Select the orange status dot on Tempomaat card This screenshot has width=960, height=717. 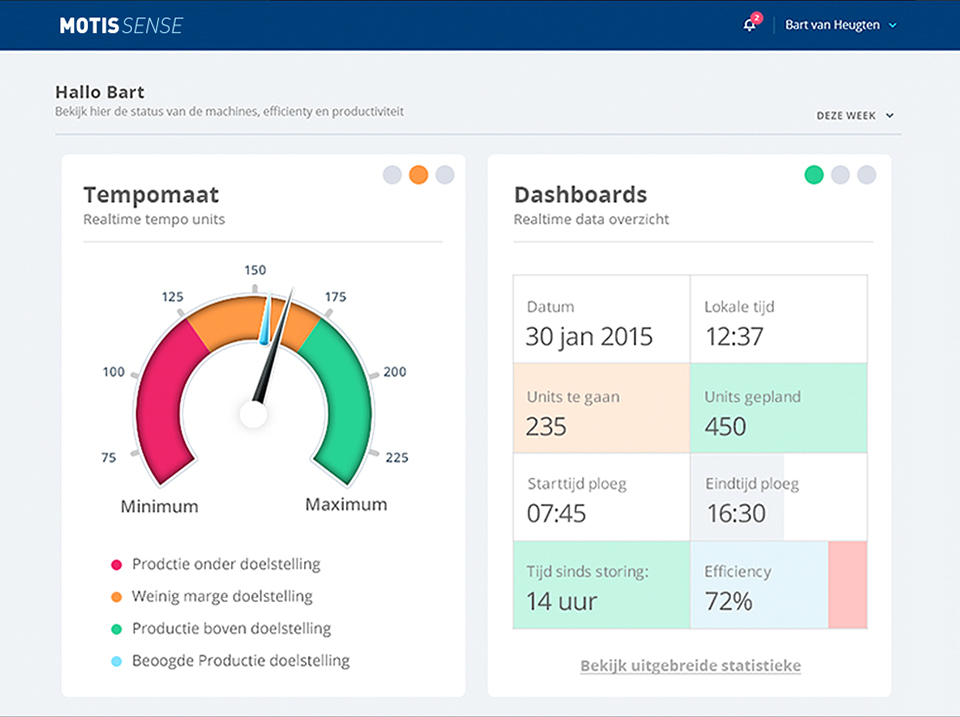419,175
